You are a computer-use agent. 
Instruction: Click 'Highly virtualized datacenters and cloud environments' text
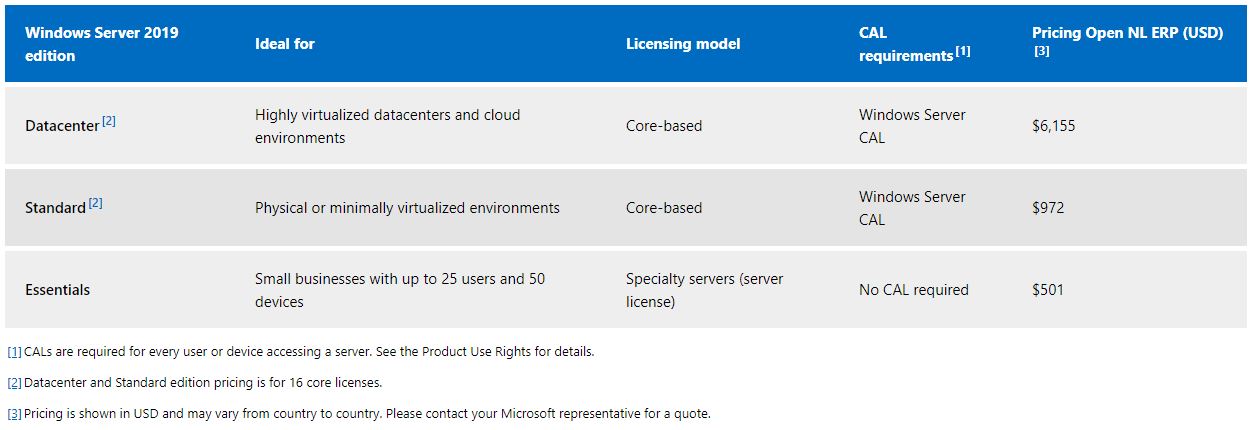tap(387, 126)
